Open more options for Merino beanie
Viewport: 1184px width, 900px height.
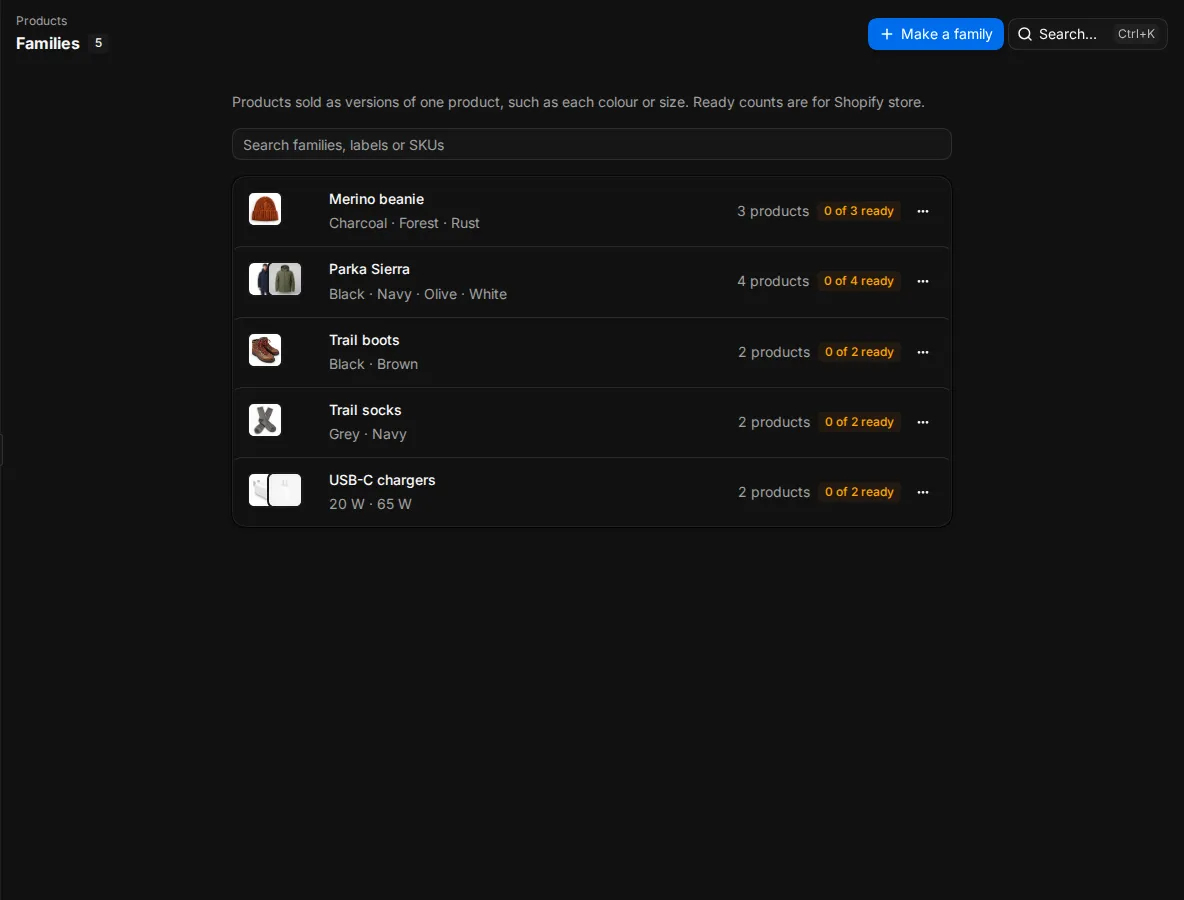point(922,211)
